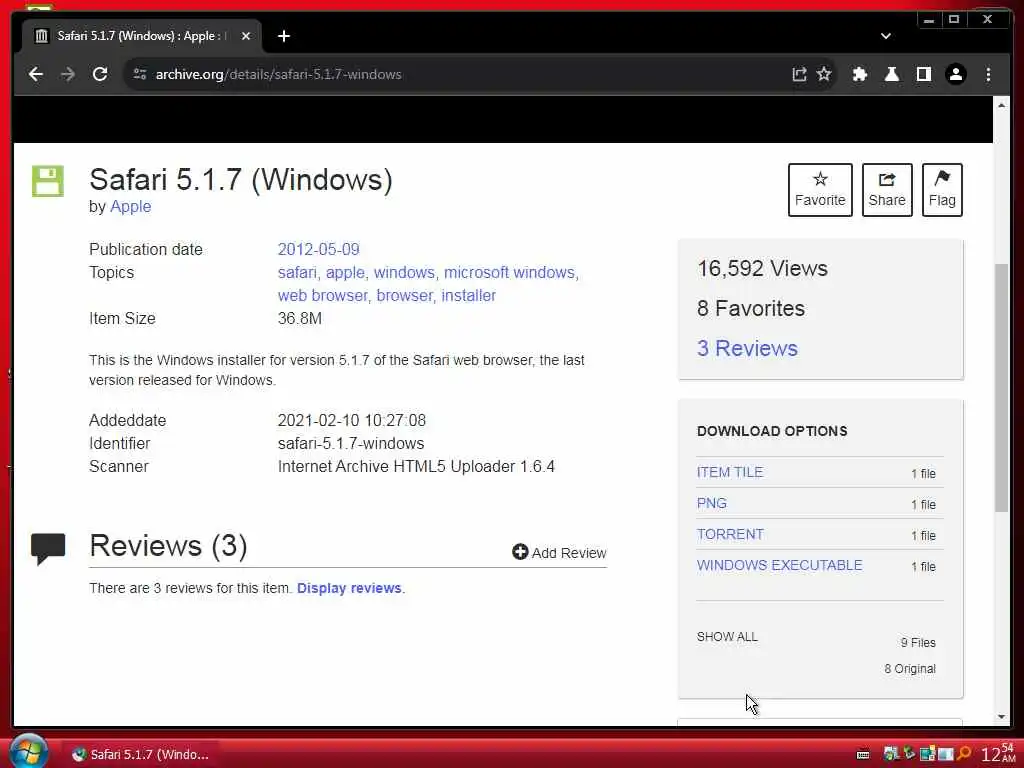Download the ITEM TILE file
1024x768 pixels.
point(729,472)
